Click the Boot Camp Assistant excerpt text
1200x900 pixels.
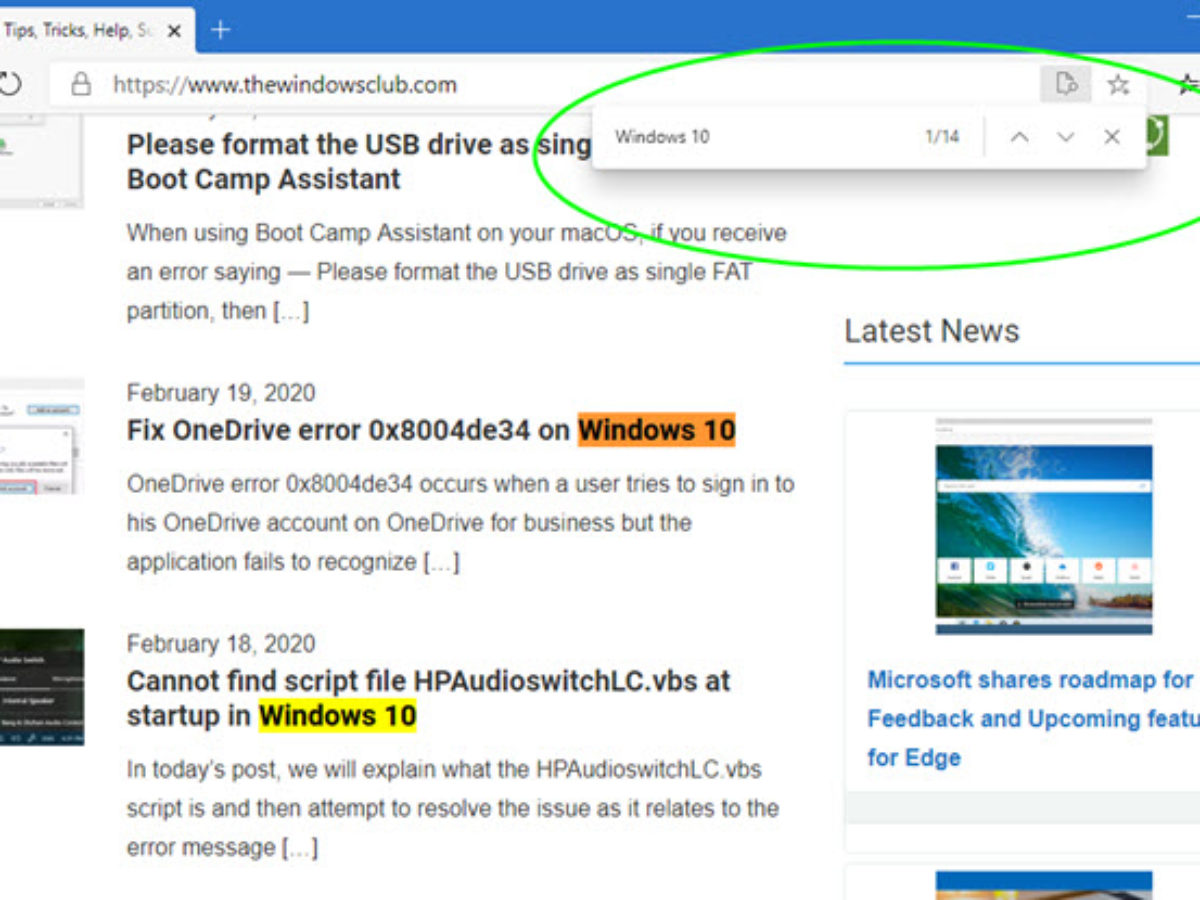pos(456,272)
